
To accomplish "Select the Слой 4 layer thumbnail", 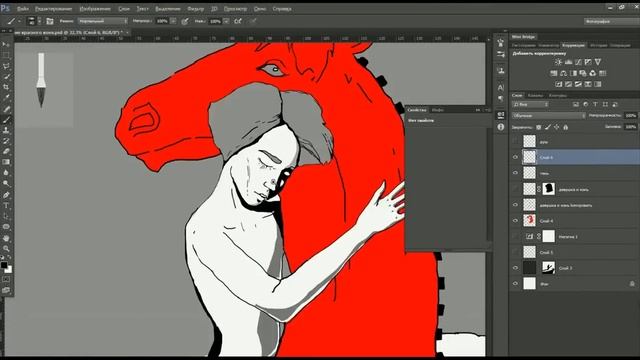I will pyautogui.click(x=529, y=220).
